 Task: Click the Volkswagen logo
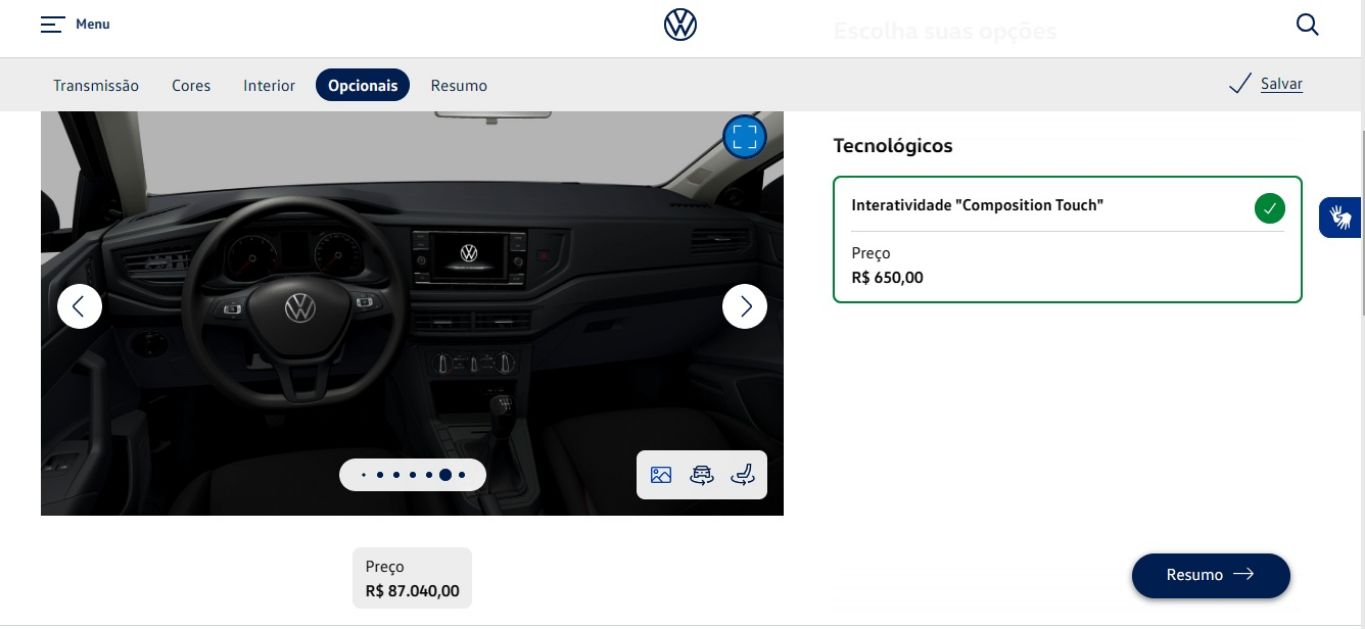pyautogui.click(x=680, y=25)
